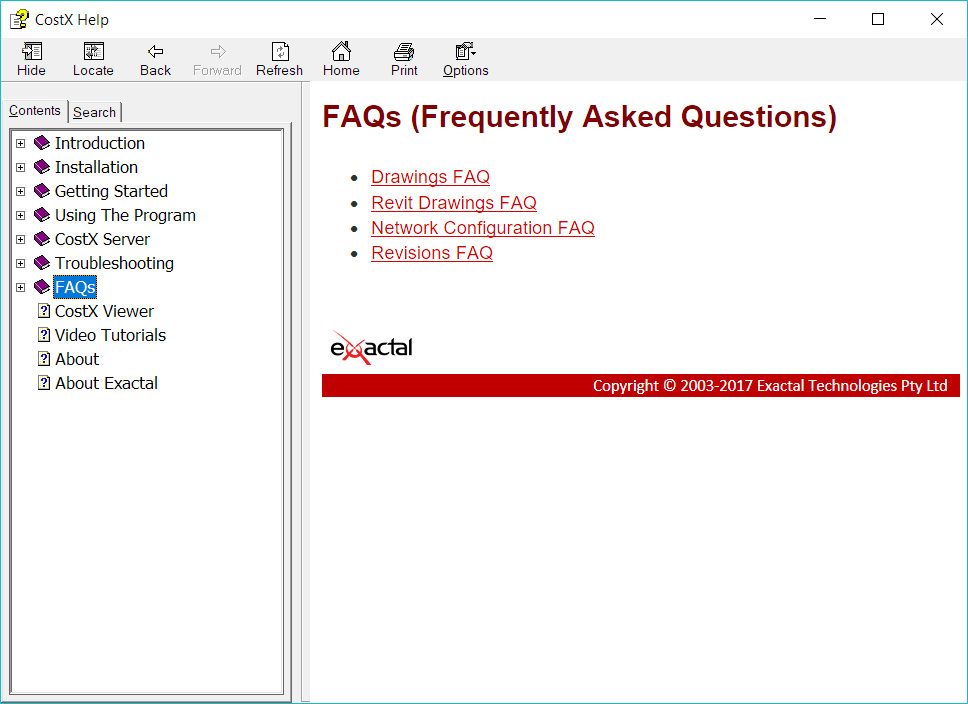Click the FAQs book icon
Screen dimensions: 968x704
[42, 288]
